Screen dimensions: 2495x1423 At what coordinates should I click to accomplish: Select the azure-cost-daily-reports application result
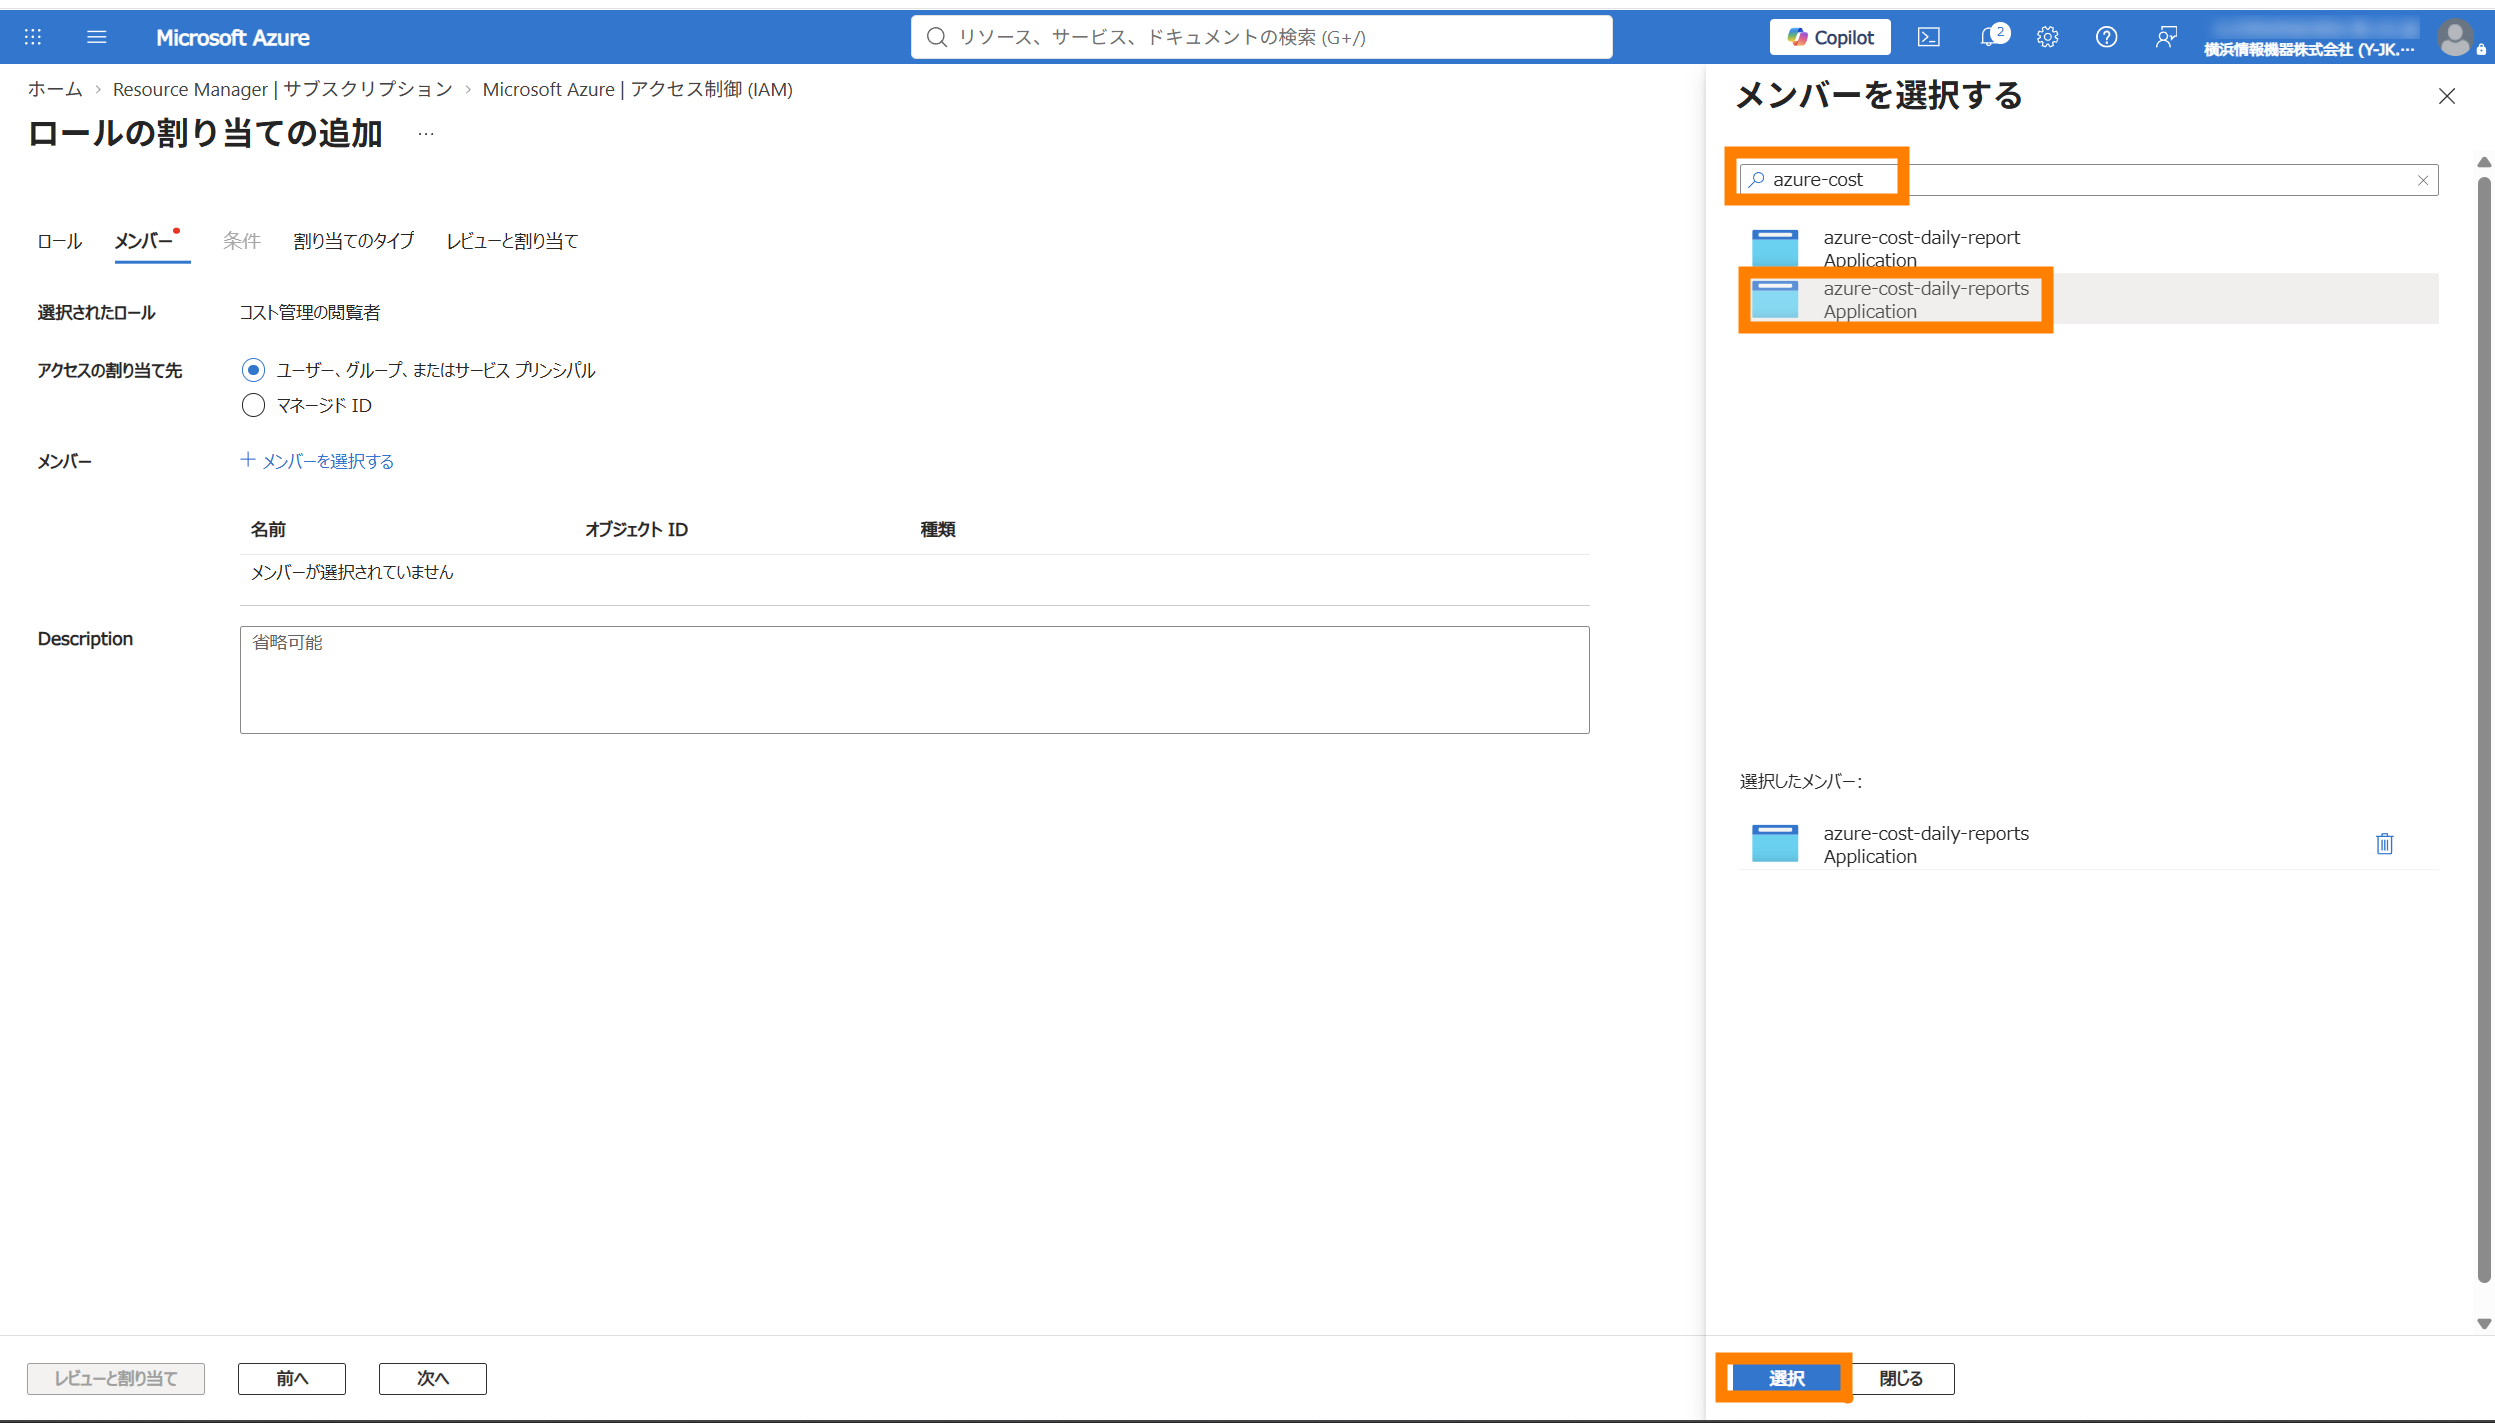pos(2089,299)
